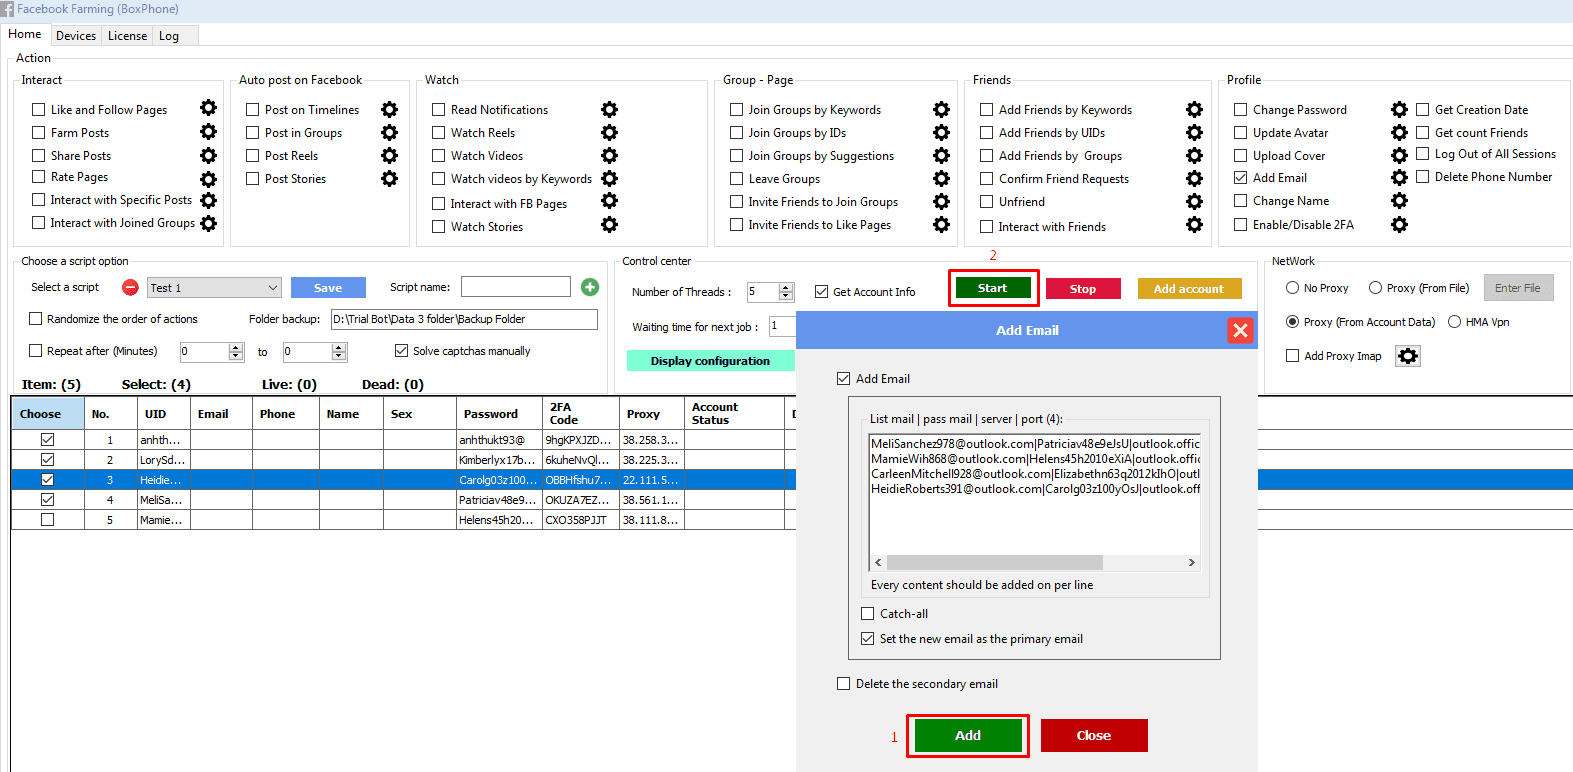Decrease the Number of Threads stepper
The image size is (1573, 772).
click(x=786, y=296)
